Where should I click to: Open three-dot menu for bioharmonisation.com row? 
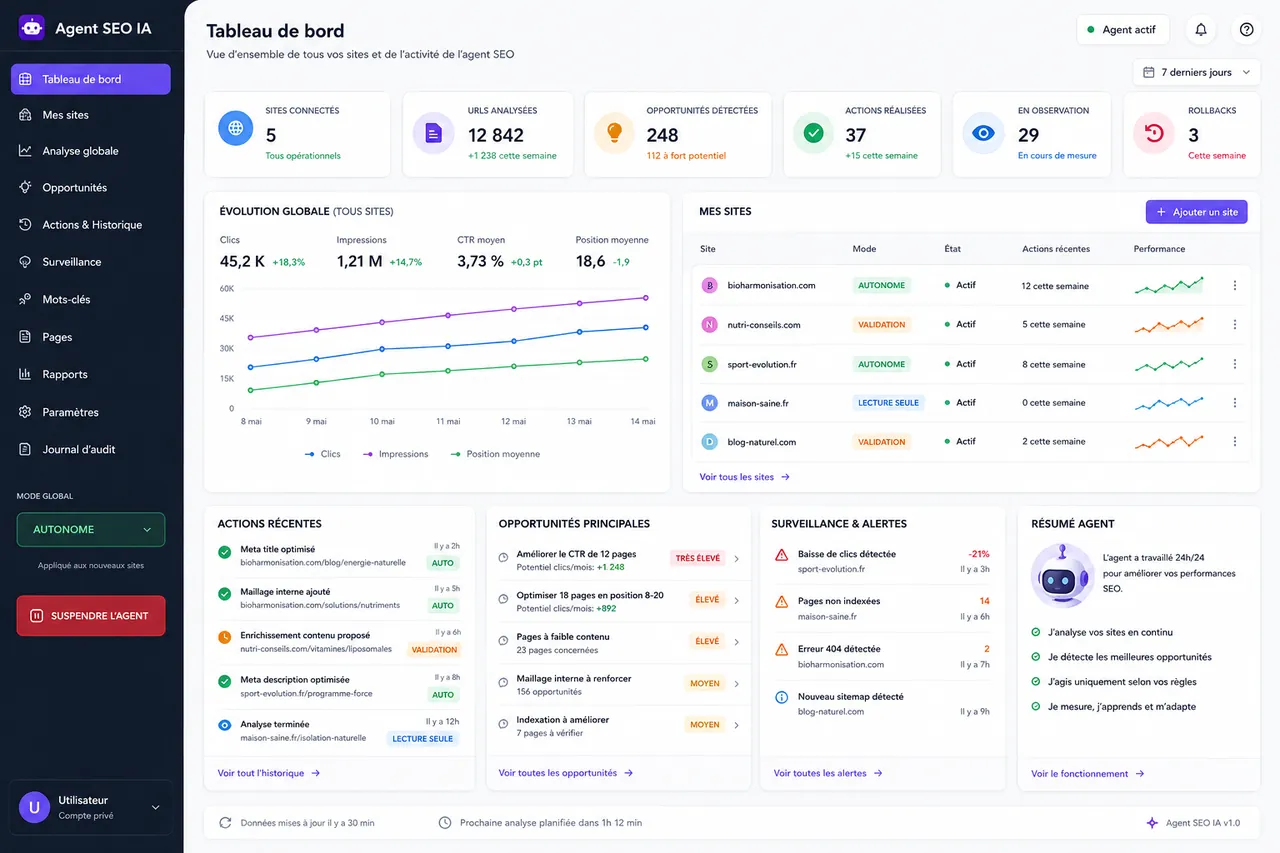[x=1235, y=285]
